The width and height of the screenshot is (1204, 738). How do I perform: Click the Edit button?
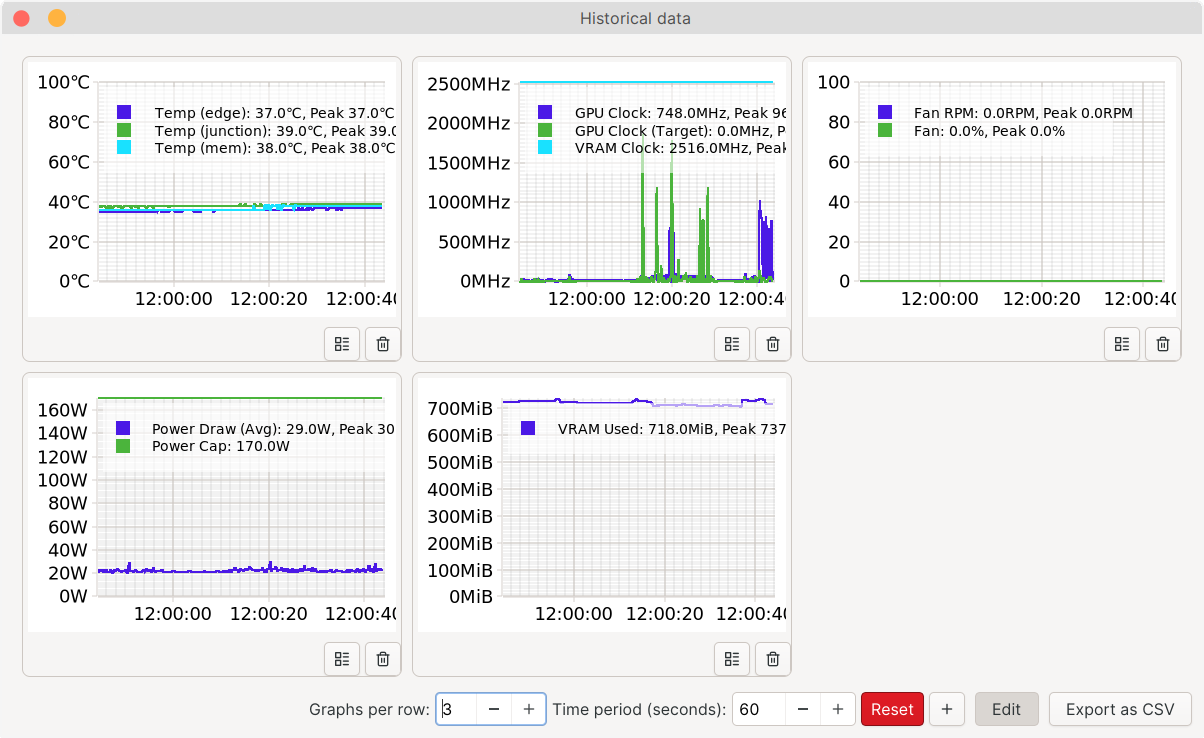point(1007,709)
